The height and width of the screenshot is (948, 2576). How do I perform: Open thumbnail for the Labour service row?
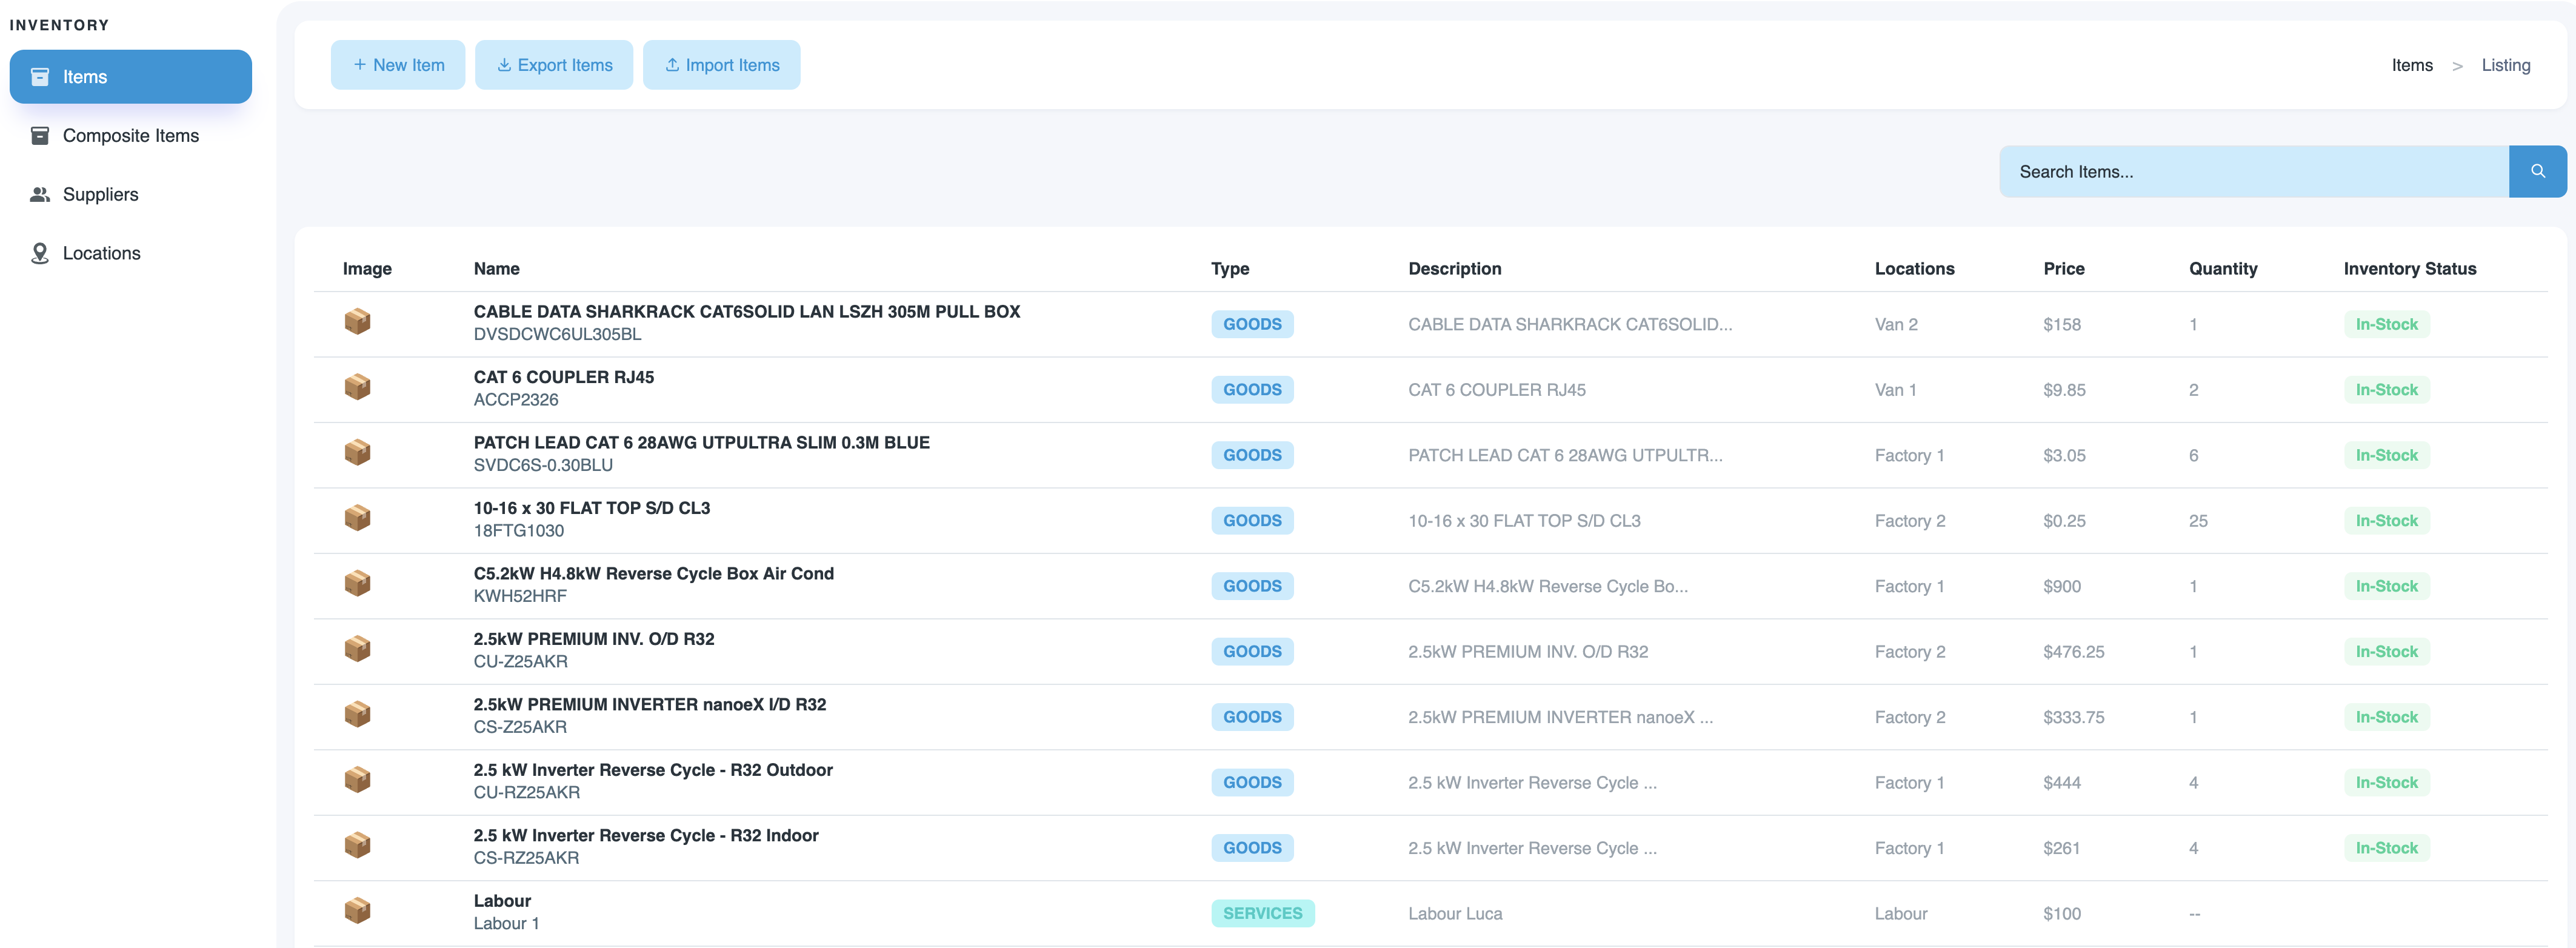(357, 911)
